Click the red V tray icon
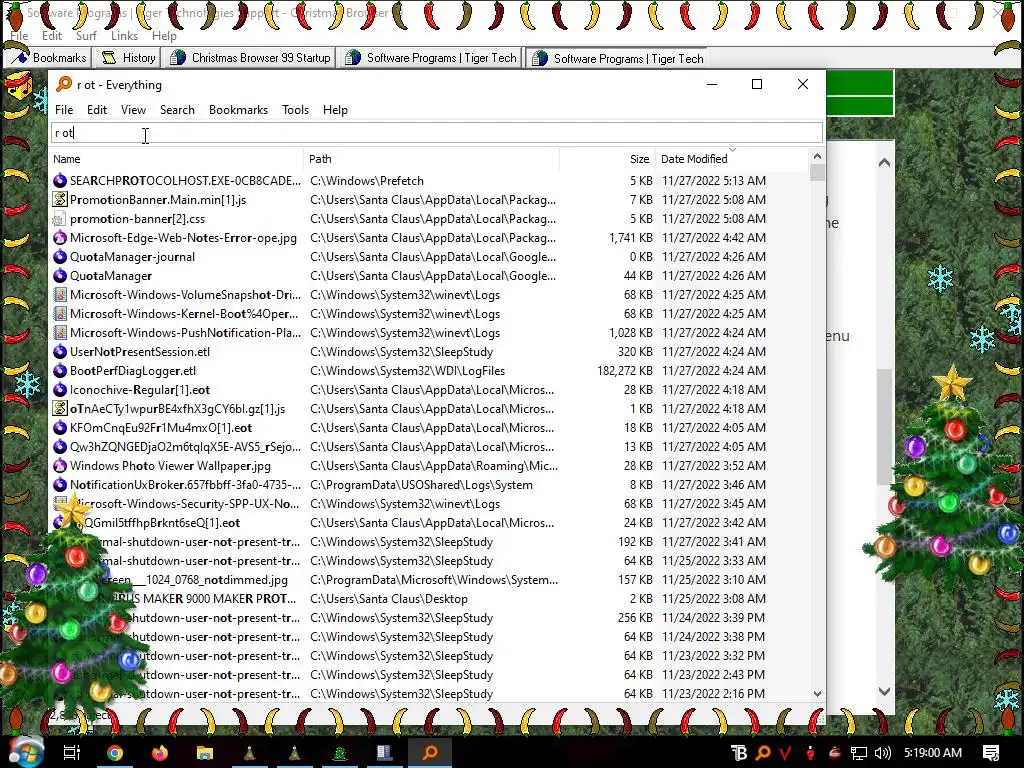1024x768 pixels. (x=785, y=753)
